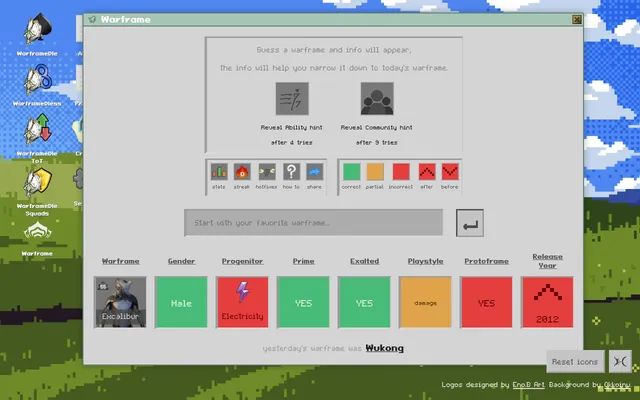Click the Release Year column header
This screenshot has width=640, height=400.
point(547,261)
